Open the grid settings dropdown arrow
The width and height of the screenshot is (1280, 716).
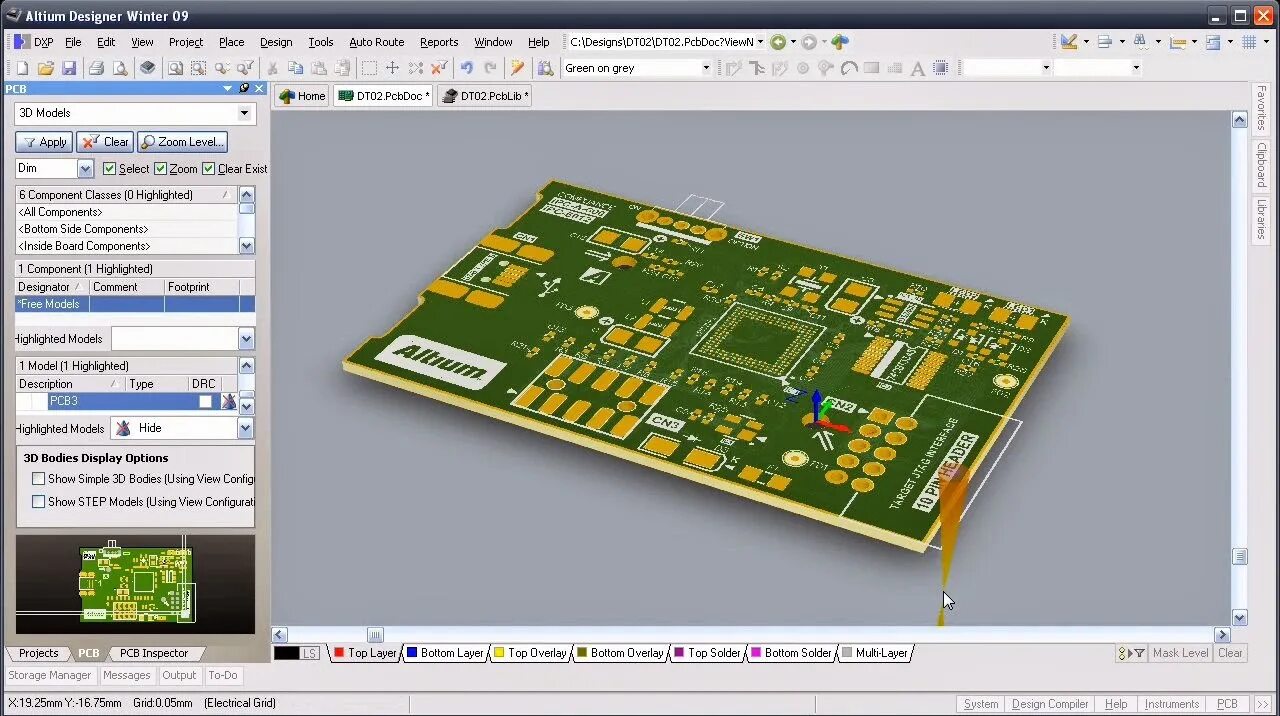[x=1264, y=42]
